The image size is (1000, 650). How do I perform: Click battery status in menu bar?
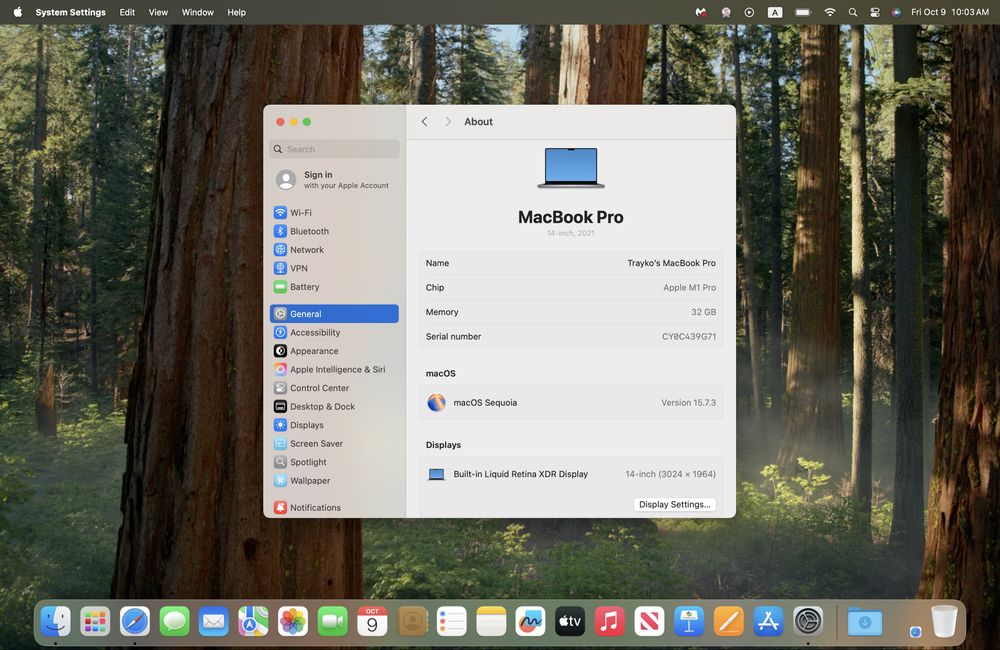(802, 12)
